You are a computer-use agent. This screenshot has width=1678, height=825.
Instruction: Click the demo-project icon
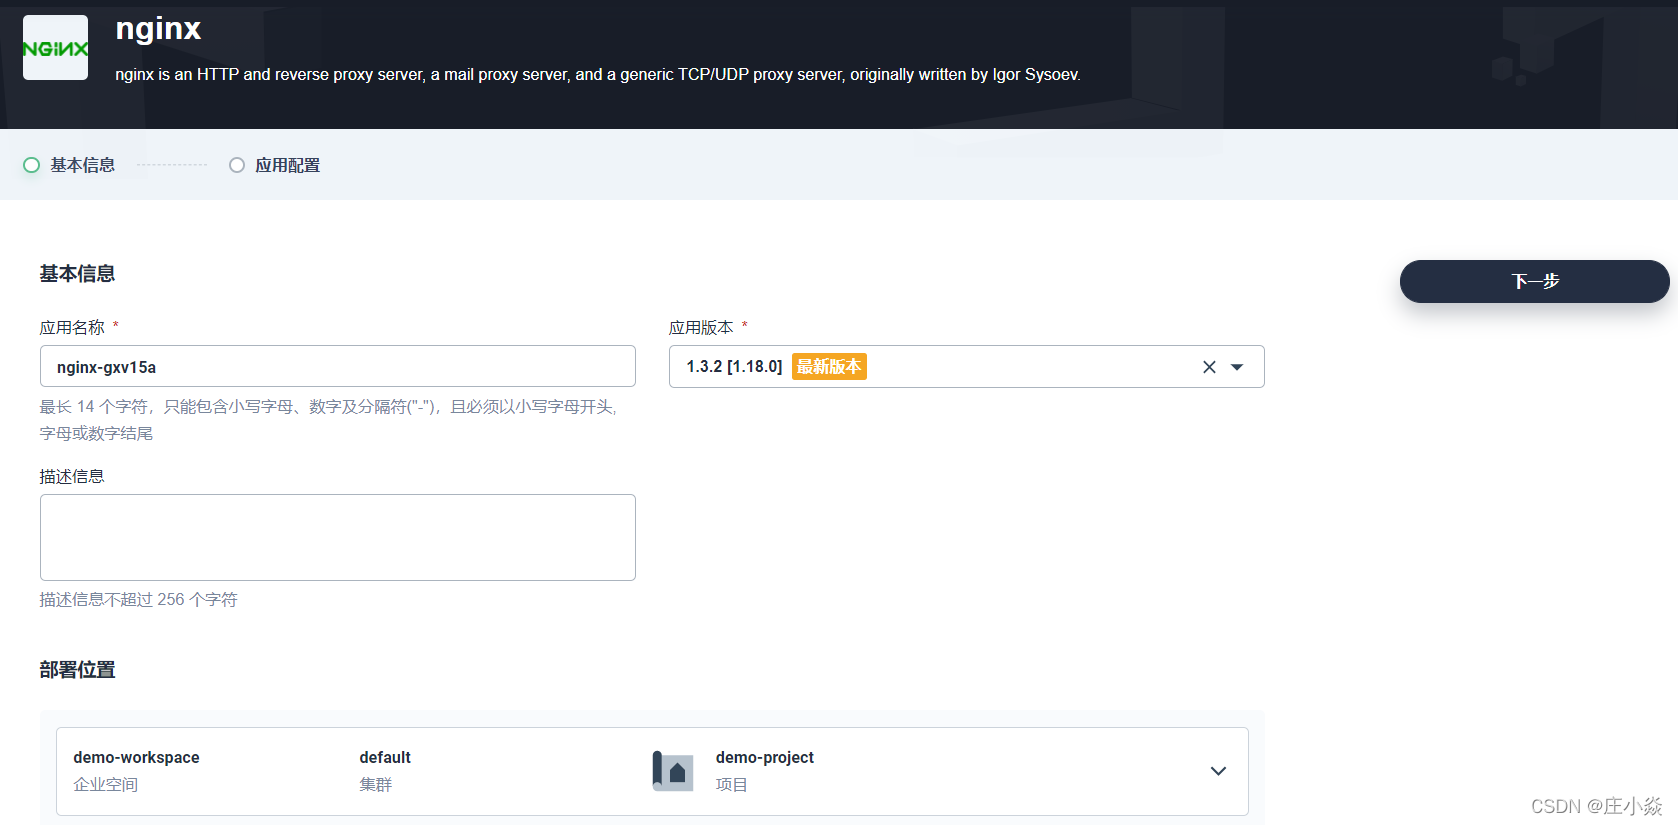pyautogui.click(x=673, y=771)
